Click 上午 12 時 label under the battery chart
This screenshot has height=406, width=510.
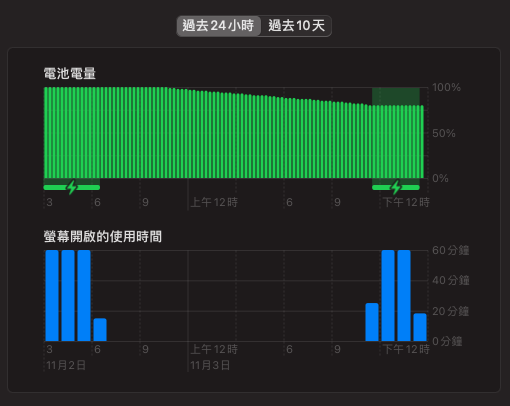coord(214,202)
